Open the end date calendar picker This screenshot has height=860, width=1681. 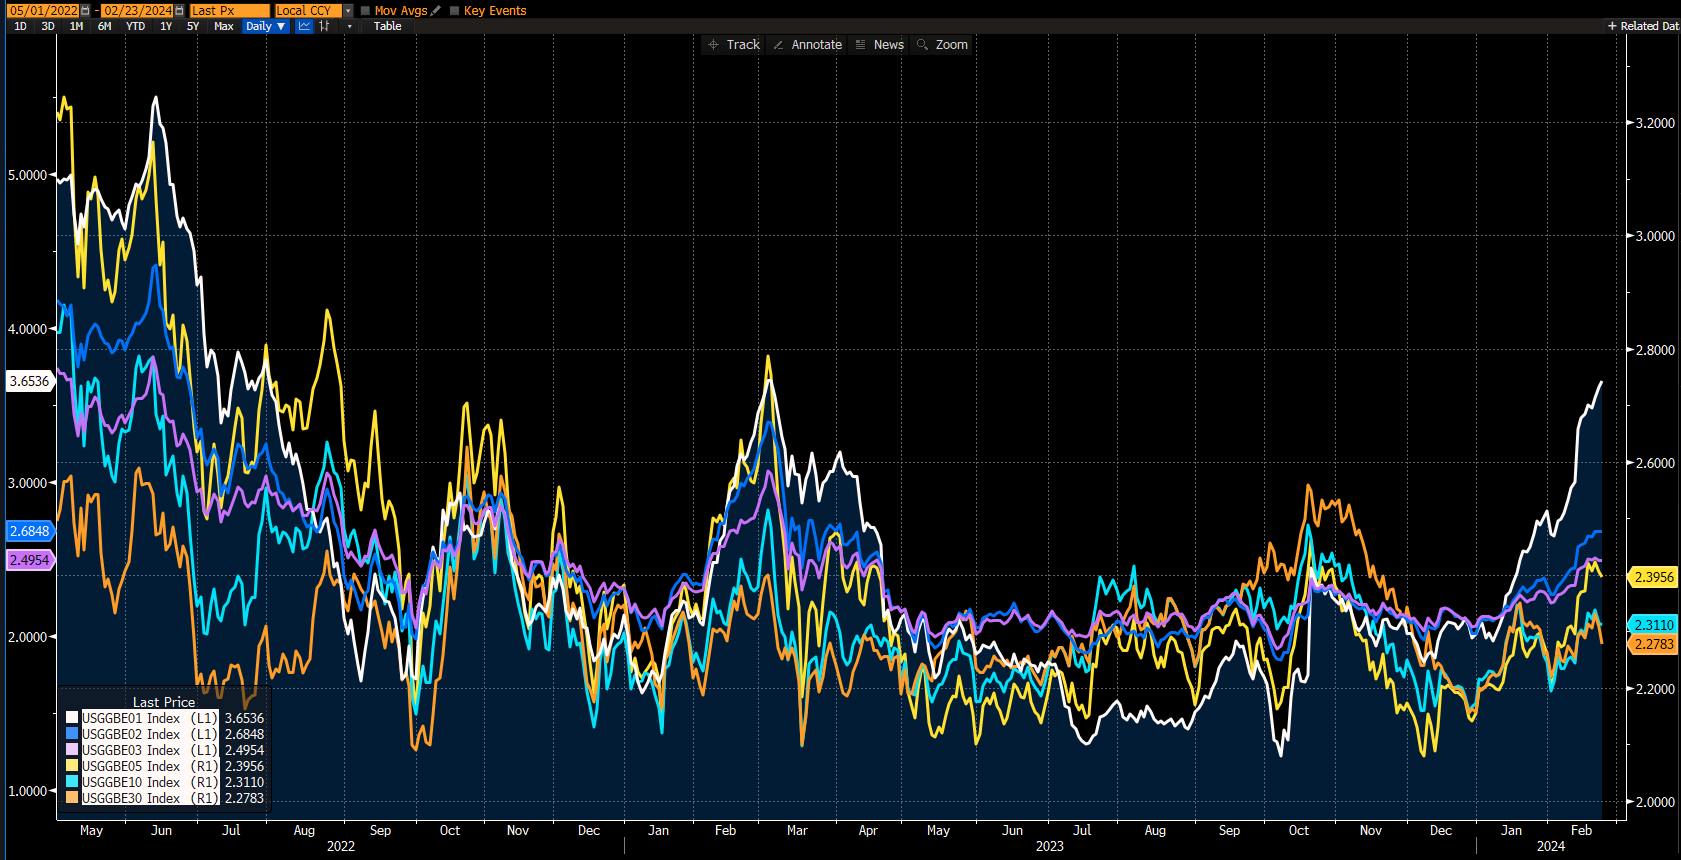[x=179, y=10]
